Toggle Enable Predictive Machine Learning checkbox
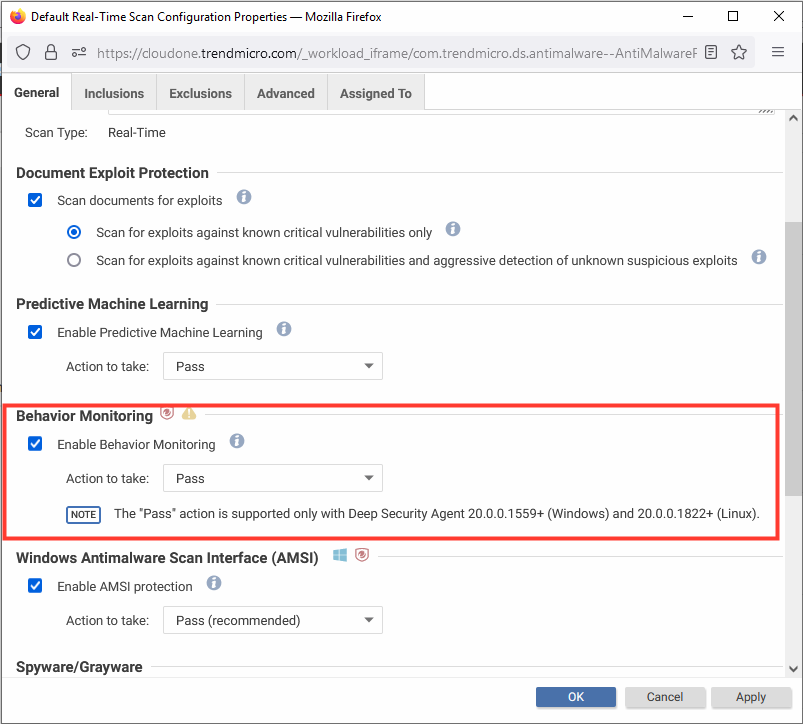This screenshot has width=803, height=724. tap(35, 332)
